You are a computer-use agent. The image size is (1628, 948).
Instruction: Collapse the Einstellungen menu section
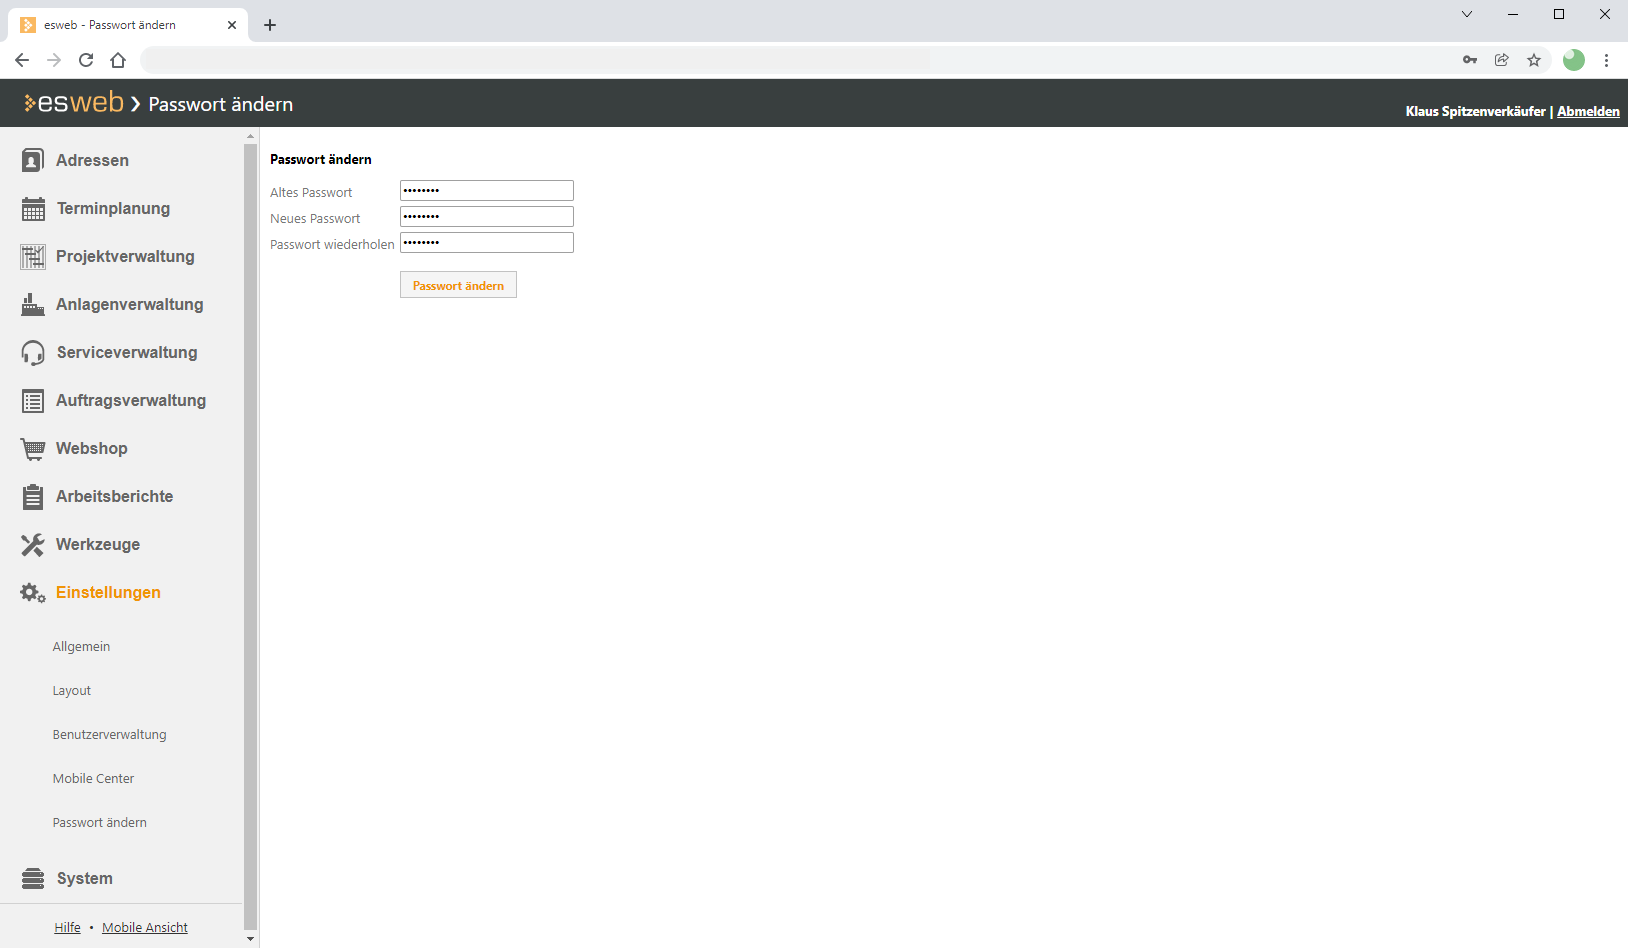pyautogui.click(x=108, y=592)
